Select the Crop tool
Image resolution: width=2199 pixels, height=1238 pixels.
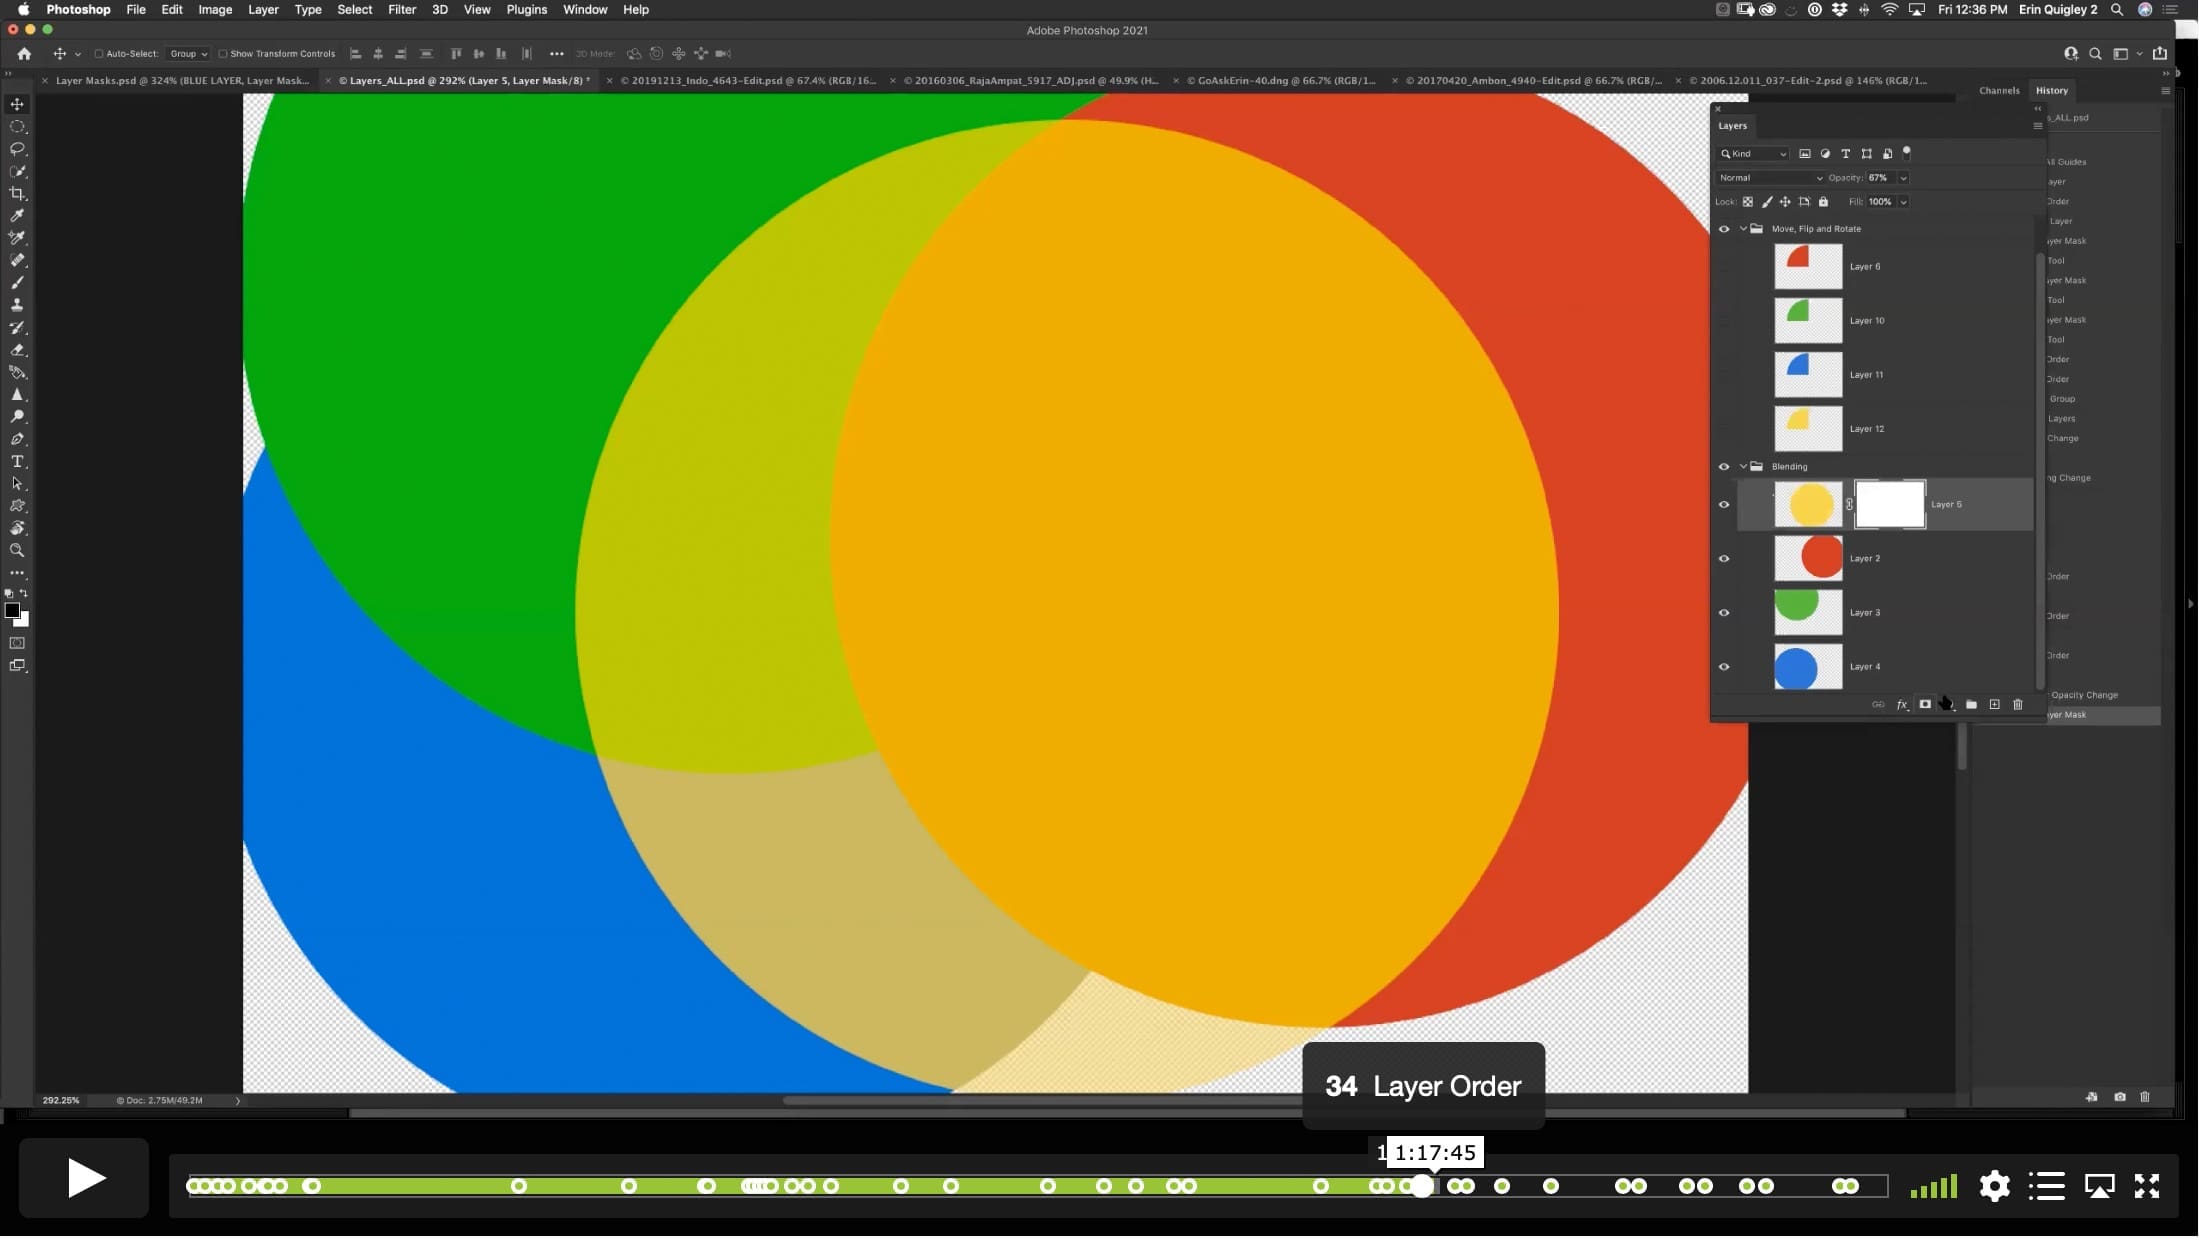17,194
